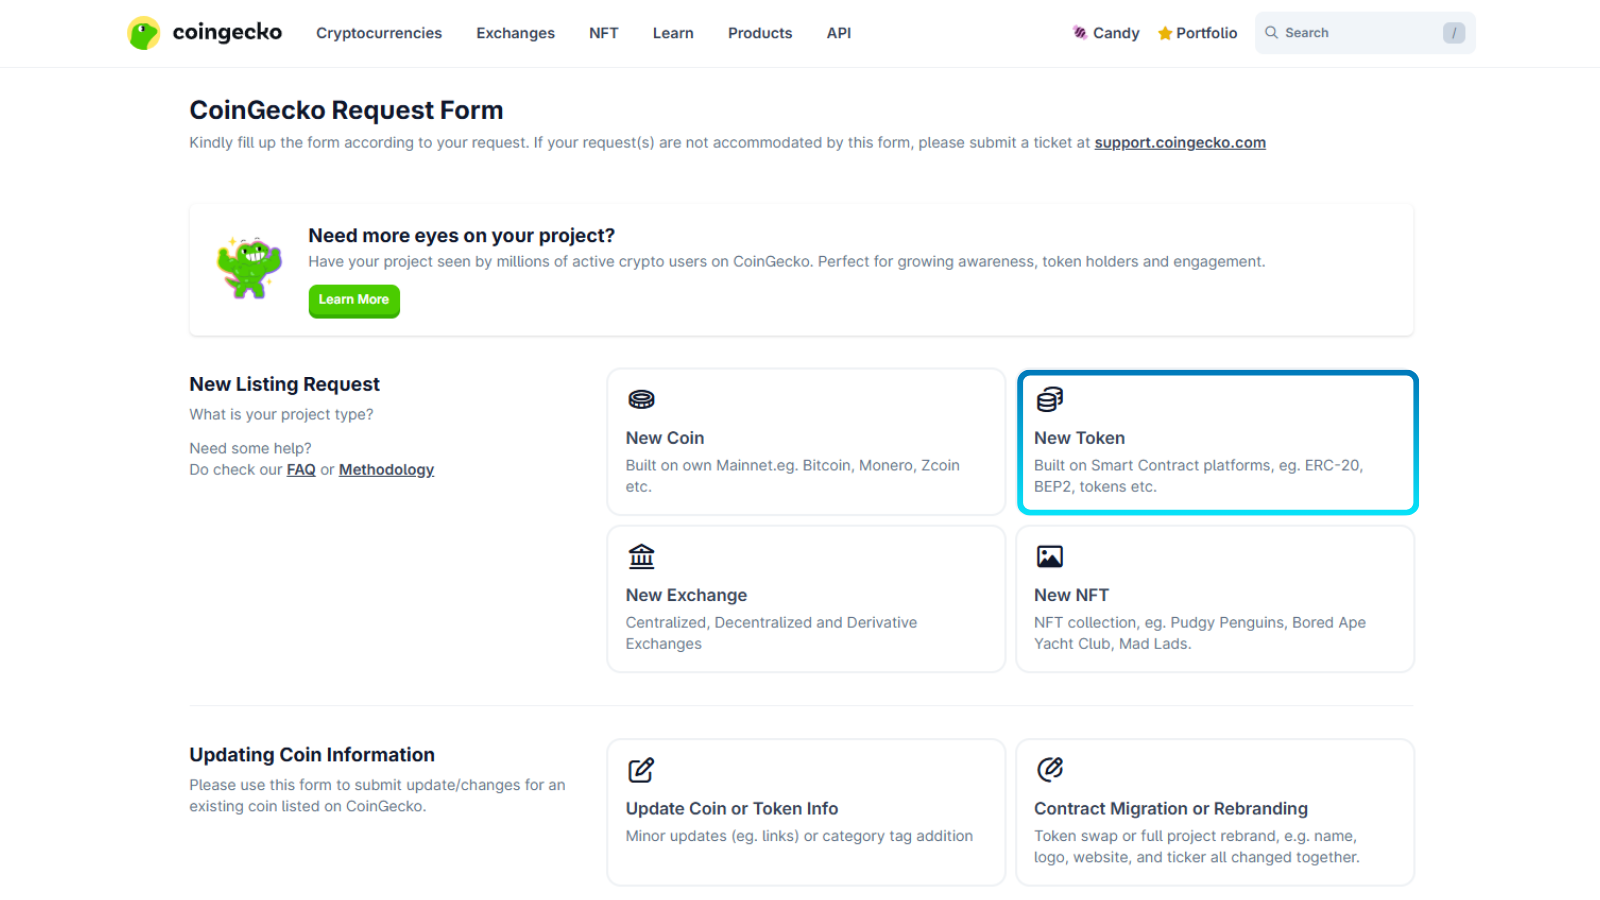Open the NFT menu
Viewport: 1600px width, 900px height.
[x=604, y=33]
